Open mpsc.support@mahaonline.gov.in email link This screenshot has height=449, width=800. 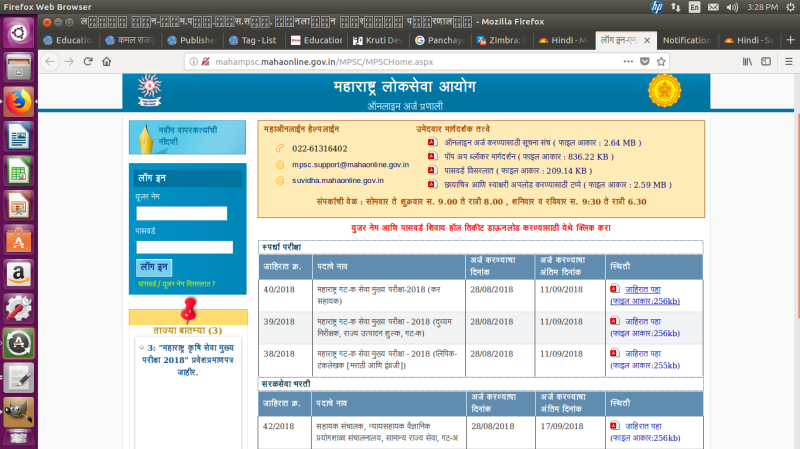coord(351,165)
